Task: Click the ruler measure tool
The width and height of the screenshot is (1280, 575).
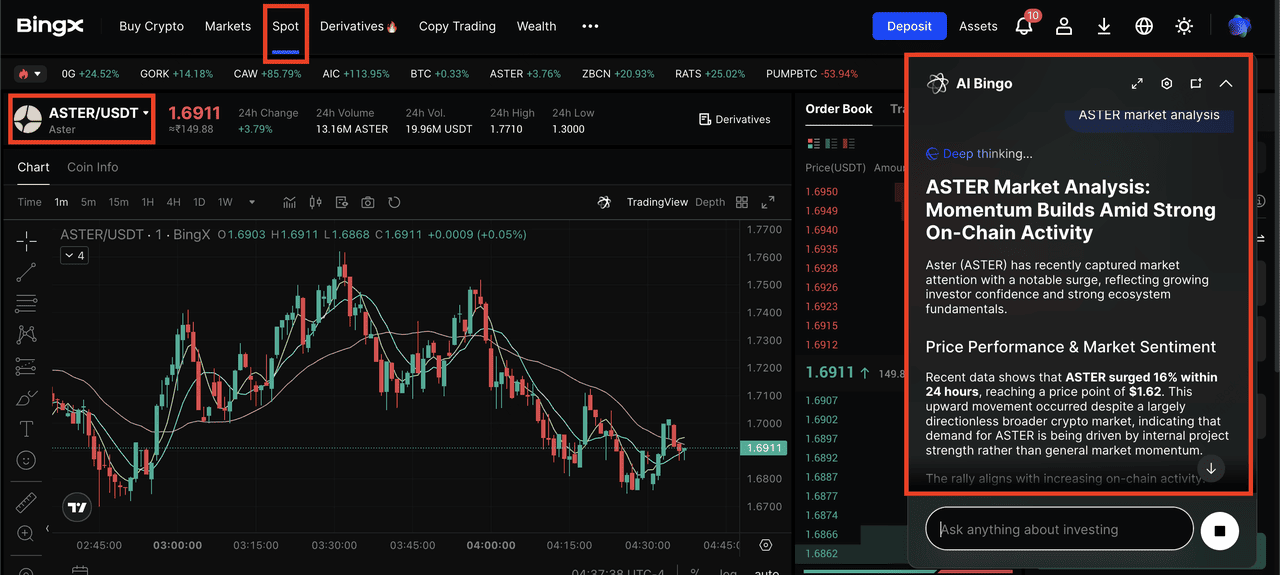Action: (27, 501)
